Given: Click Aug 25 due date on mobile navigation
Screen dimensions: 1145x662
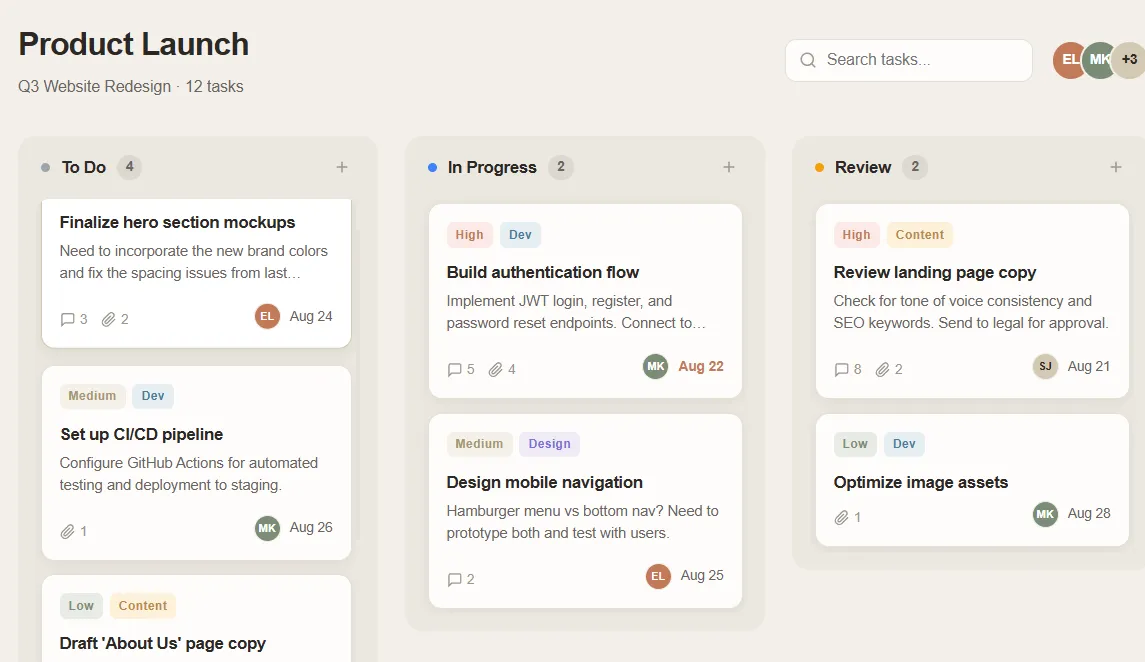Looking at the screenshot, I should [702, 576].
